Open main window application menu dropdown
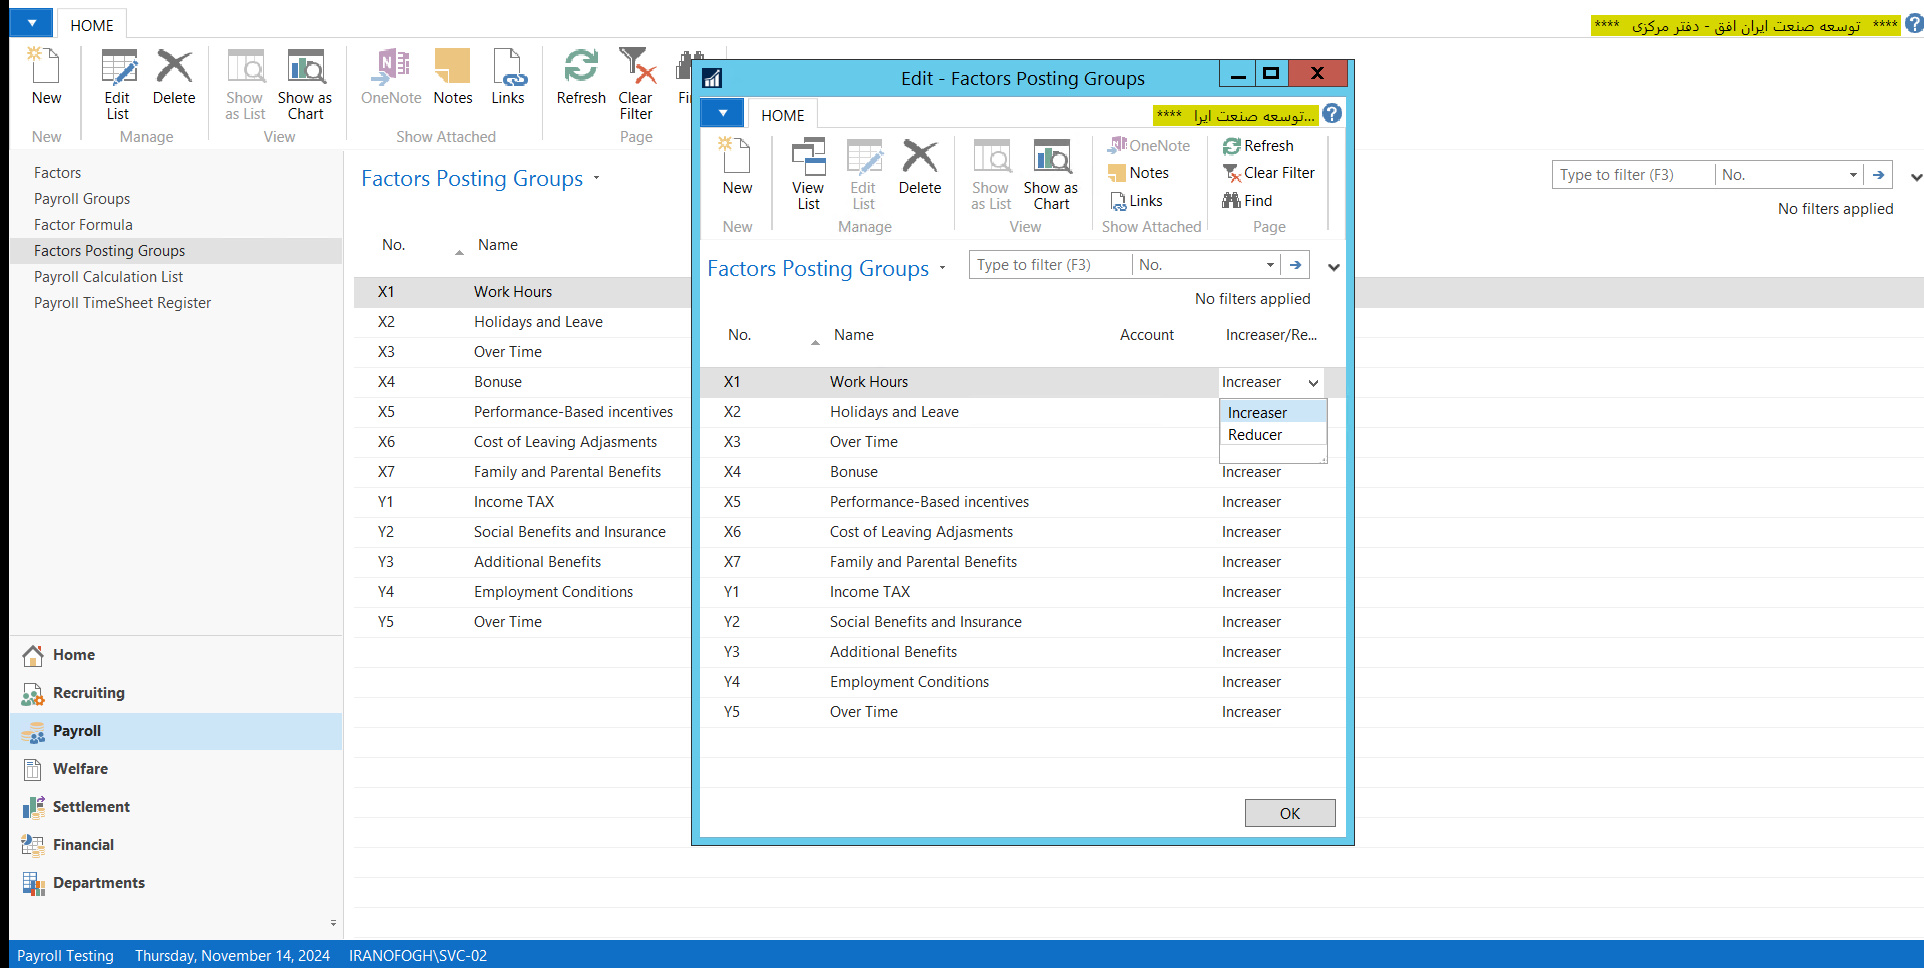Viewport: 1924px width, 968px height. click(31, 23)
